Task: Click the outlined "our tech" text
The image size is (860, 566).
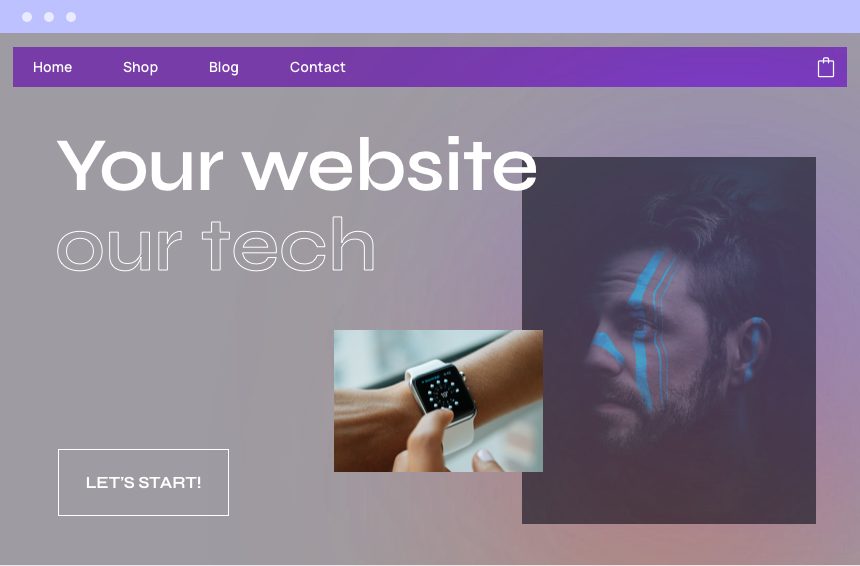Action: [x=216, y=244]
